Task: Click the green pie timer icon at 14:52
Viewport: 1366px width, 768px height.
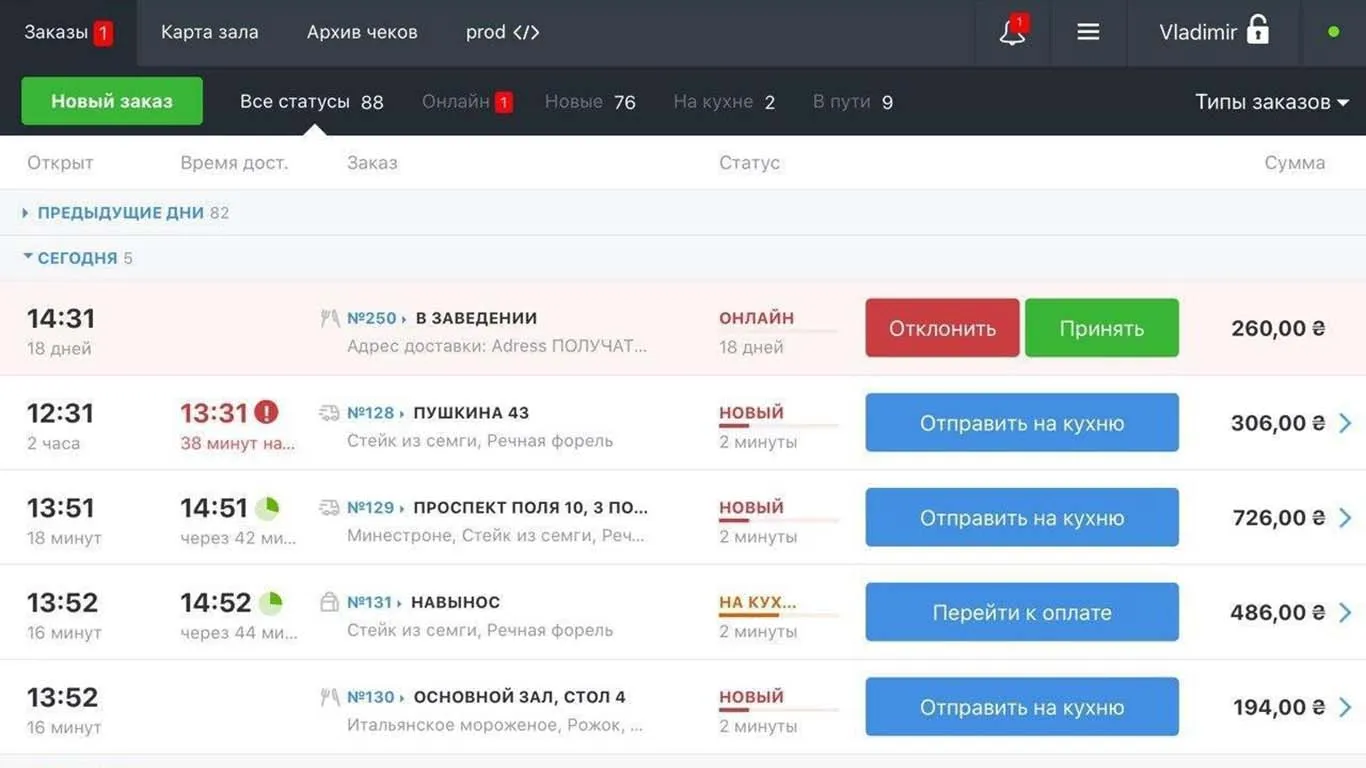Action: (x=271, y=603)
